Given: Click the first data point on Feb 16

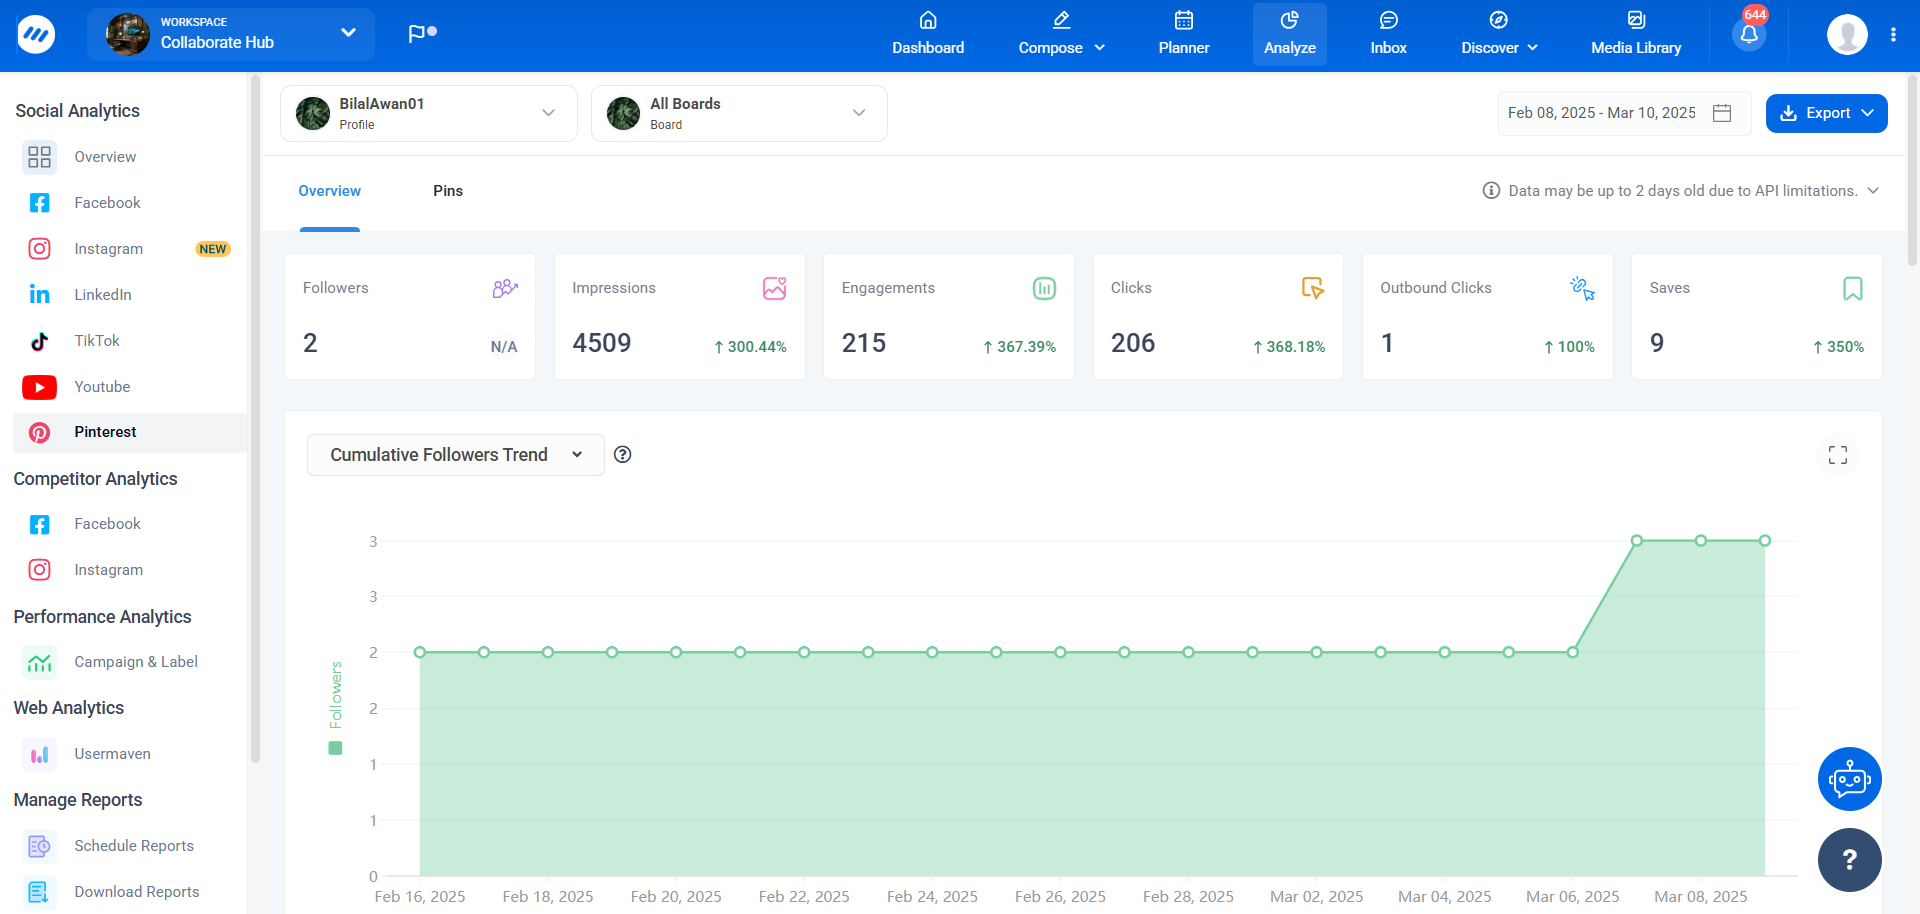Looking at the screenshot, I should pos(420,652).
